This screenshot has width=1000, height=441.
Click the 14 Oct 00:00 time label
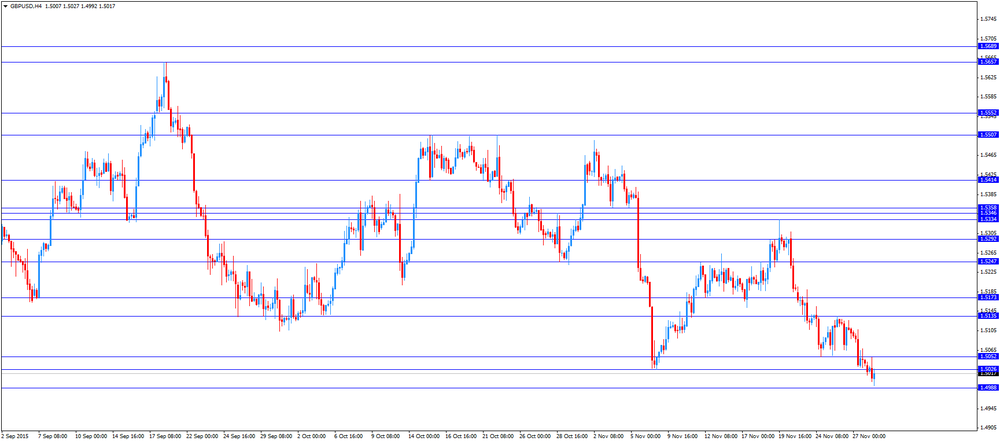pos(422,437)
